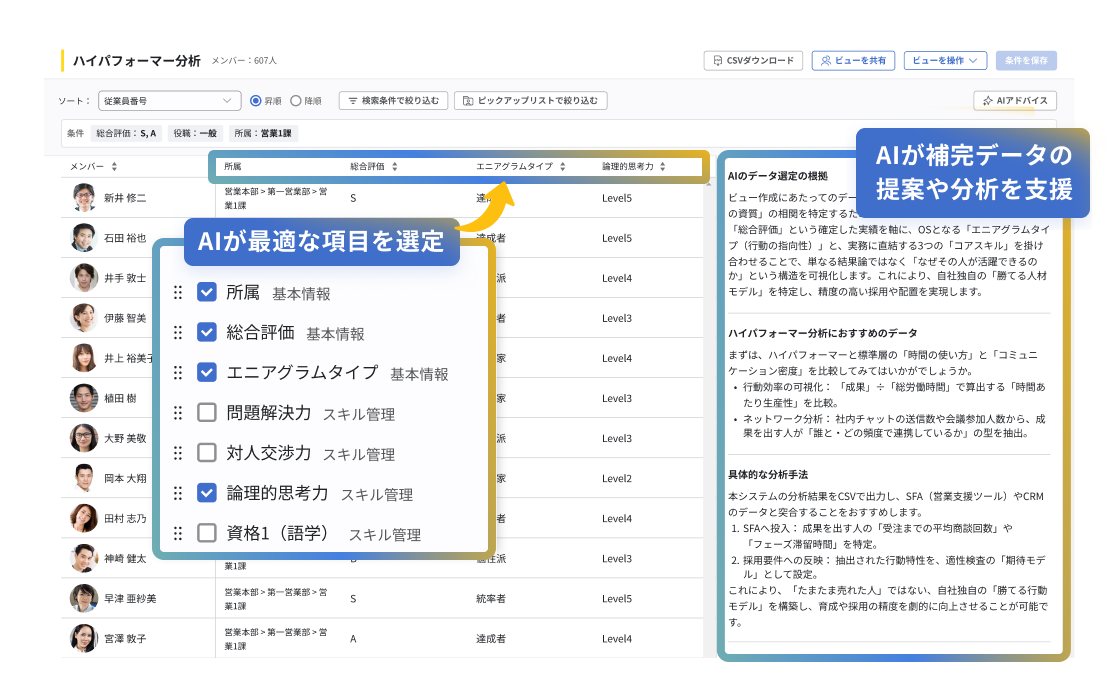Image resolution: width=1120 pixels, height=700 pixels.
Task: Click the 条件を保存 button
Action: 1025,61
